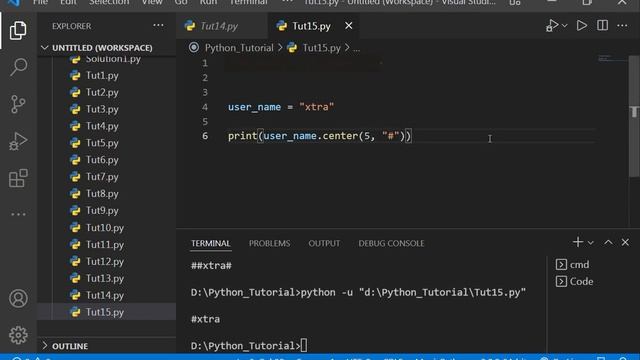The width and height of the screenshot is (640, 360).
Task: Open Run and Debug view icon
Action: pyautogui.click(x=18, y=141)
